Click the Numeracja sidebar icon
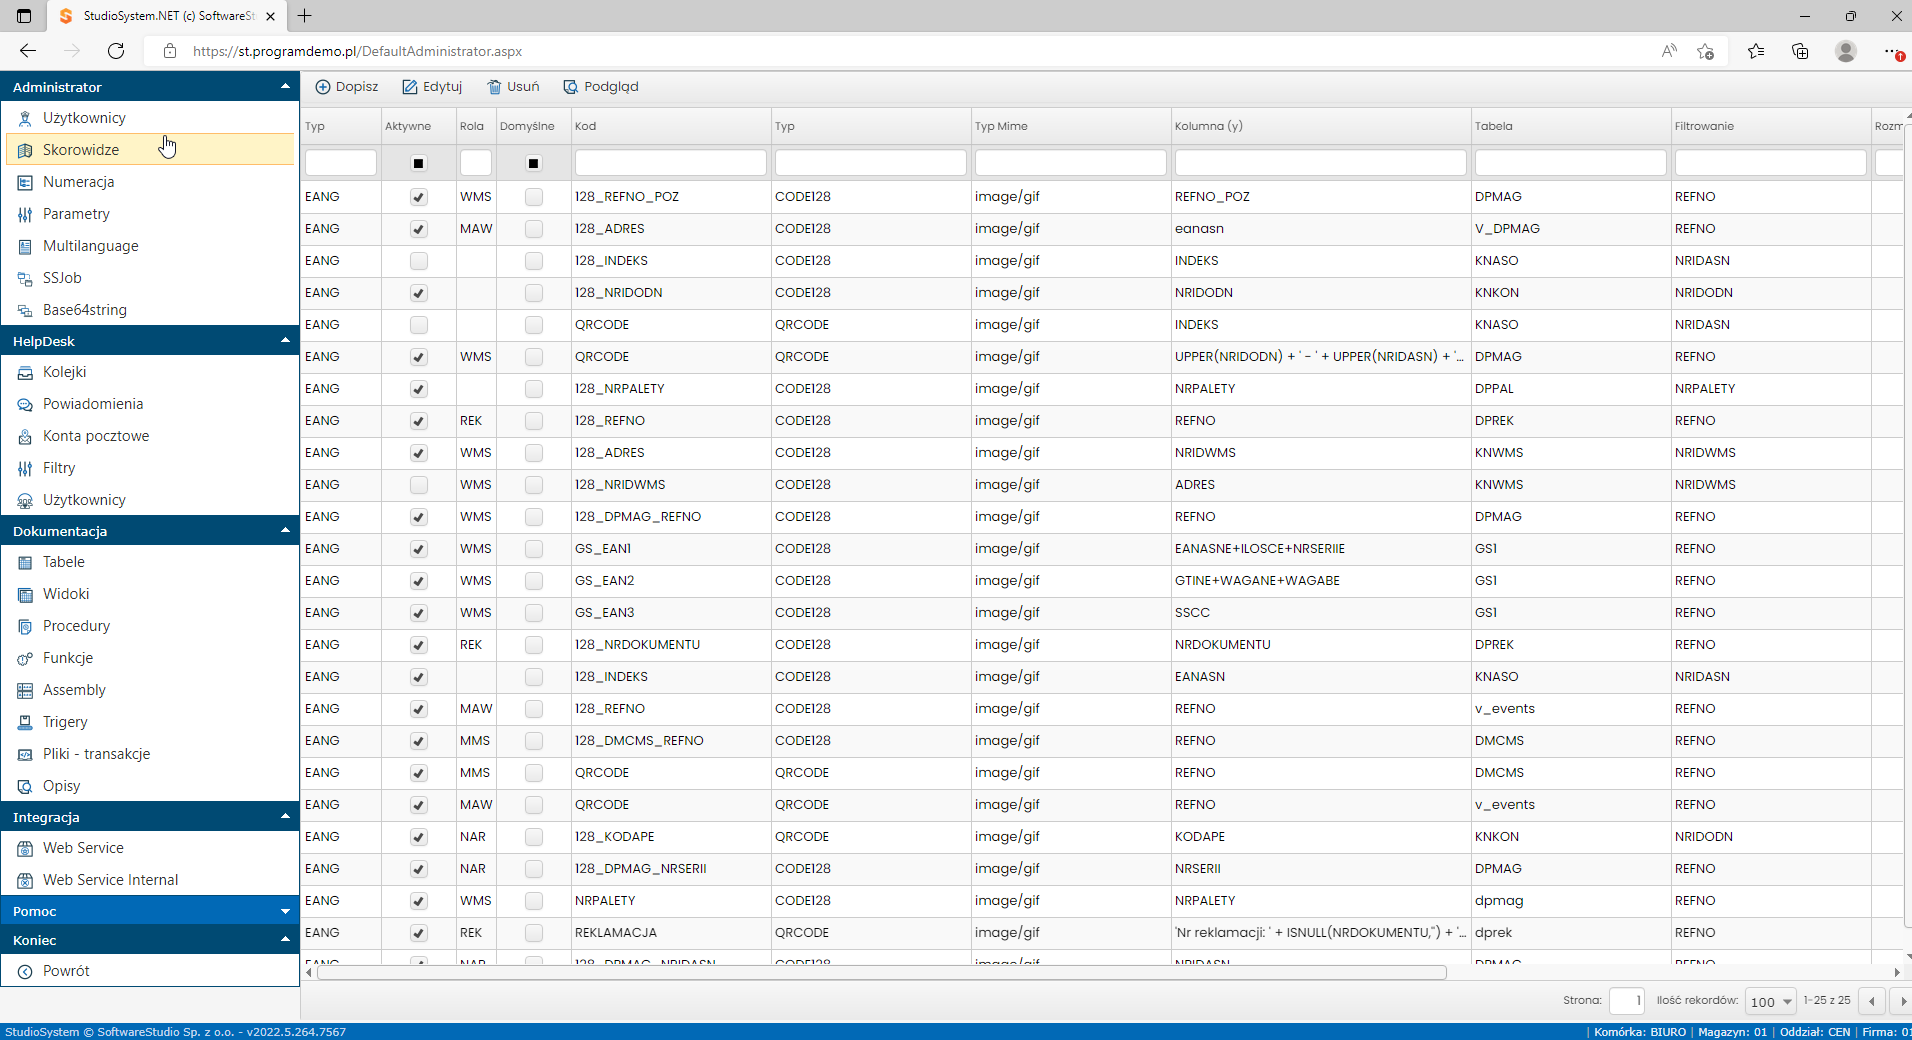Viewport: 1912px width, 1040px height. (x=25, y=183)
